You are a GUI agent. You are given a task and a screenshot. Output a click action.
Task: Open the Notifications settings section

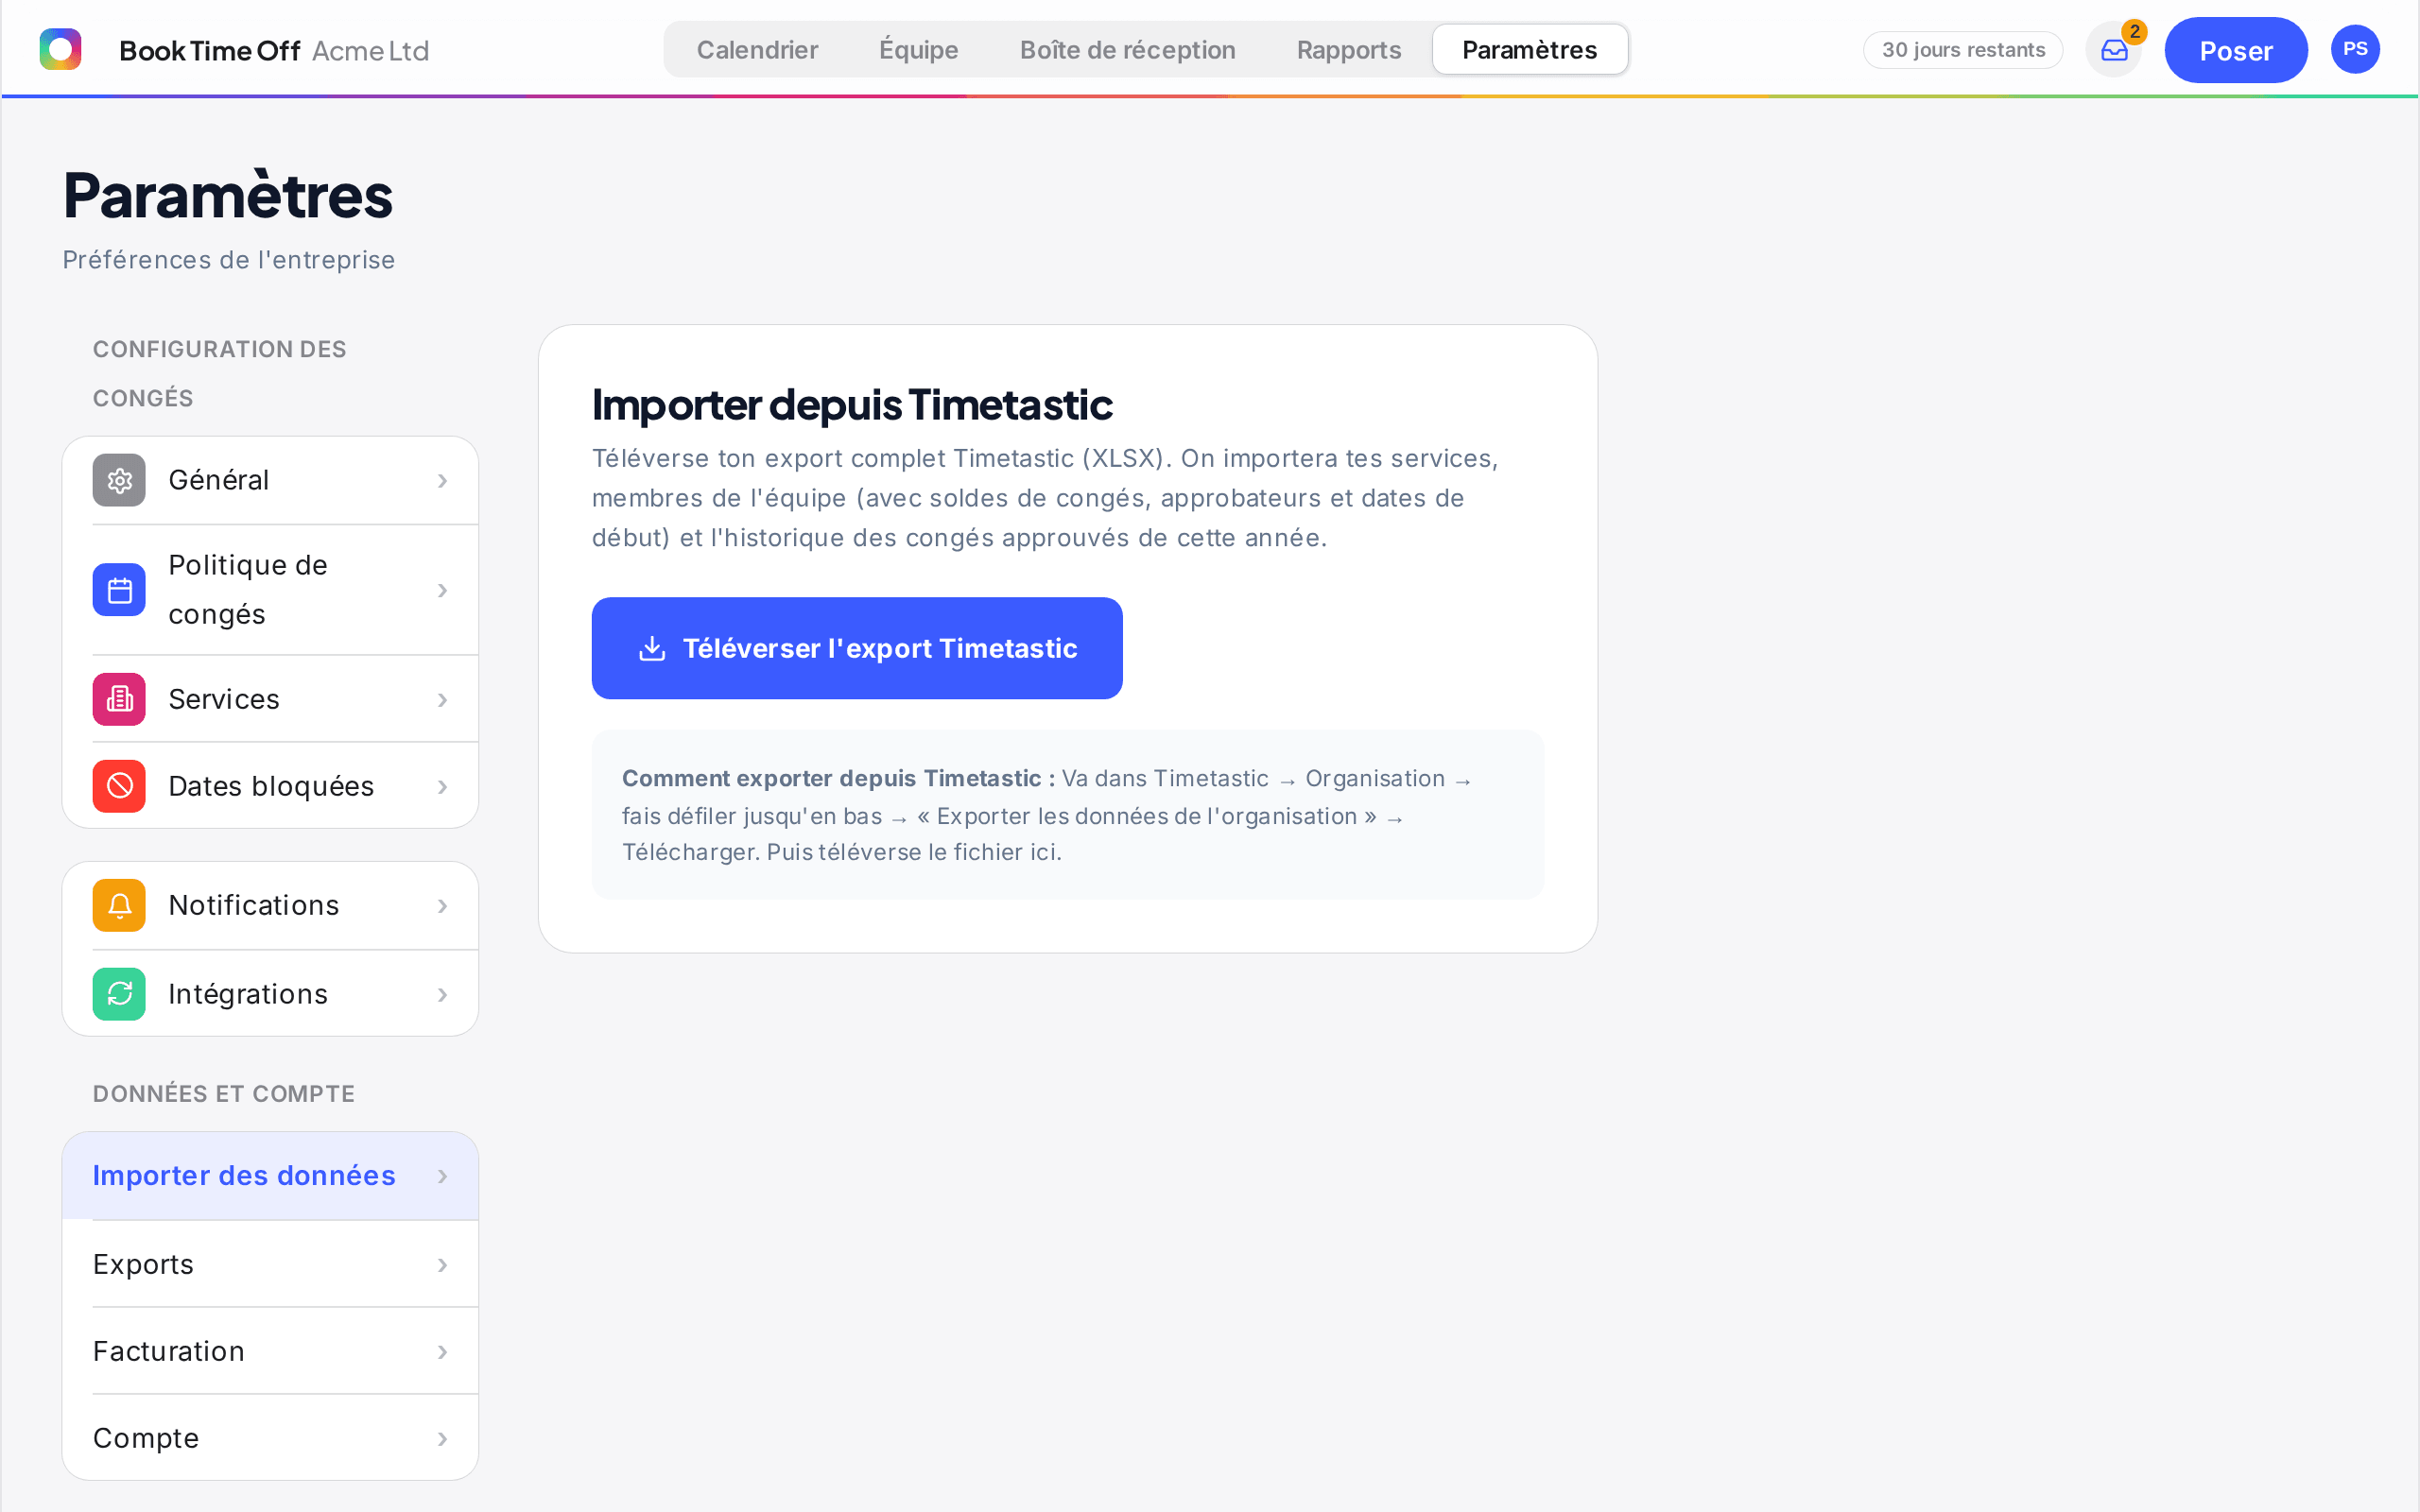(270, 905)
